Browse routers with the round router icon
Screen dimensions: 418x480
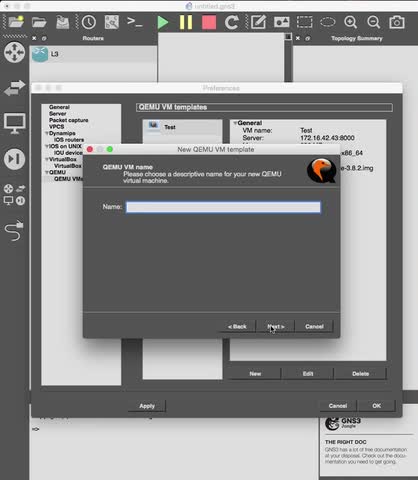tap(14, 52)
